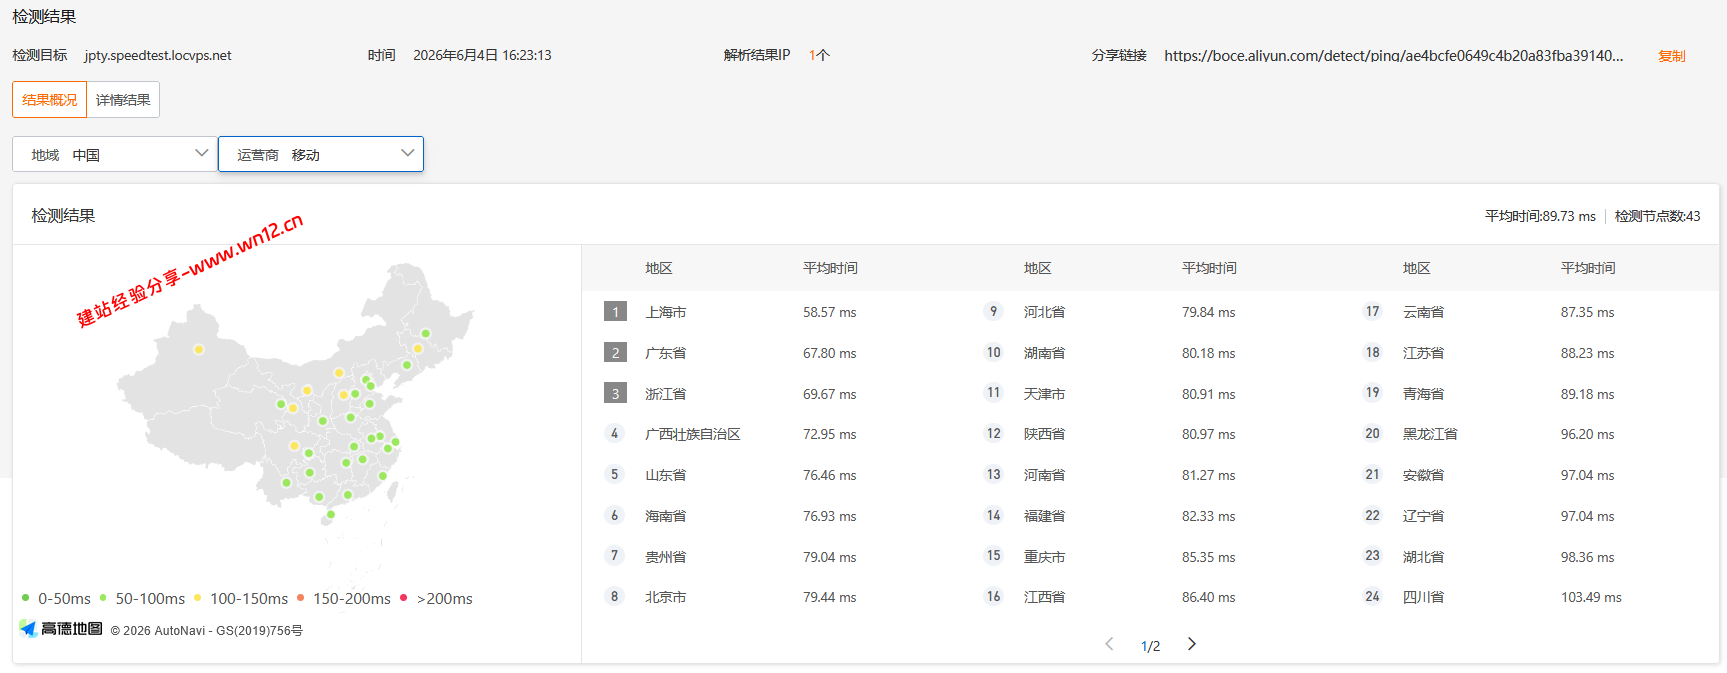Viewport: 1727px width, 673px height.
Task: Click the 解析结果IP 1个 value
Action: point(819,56)
